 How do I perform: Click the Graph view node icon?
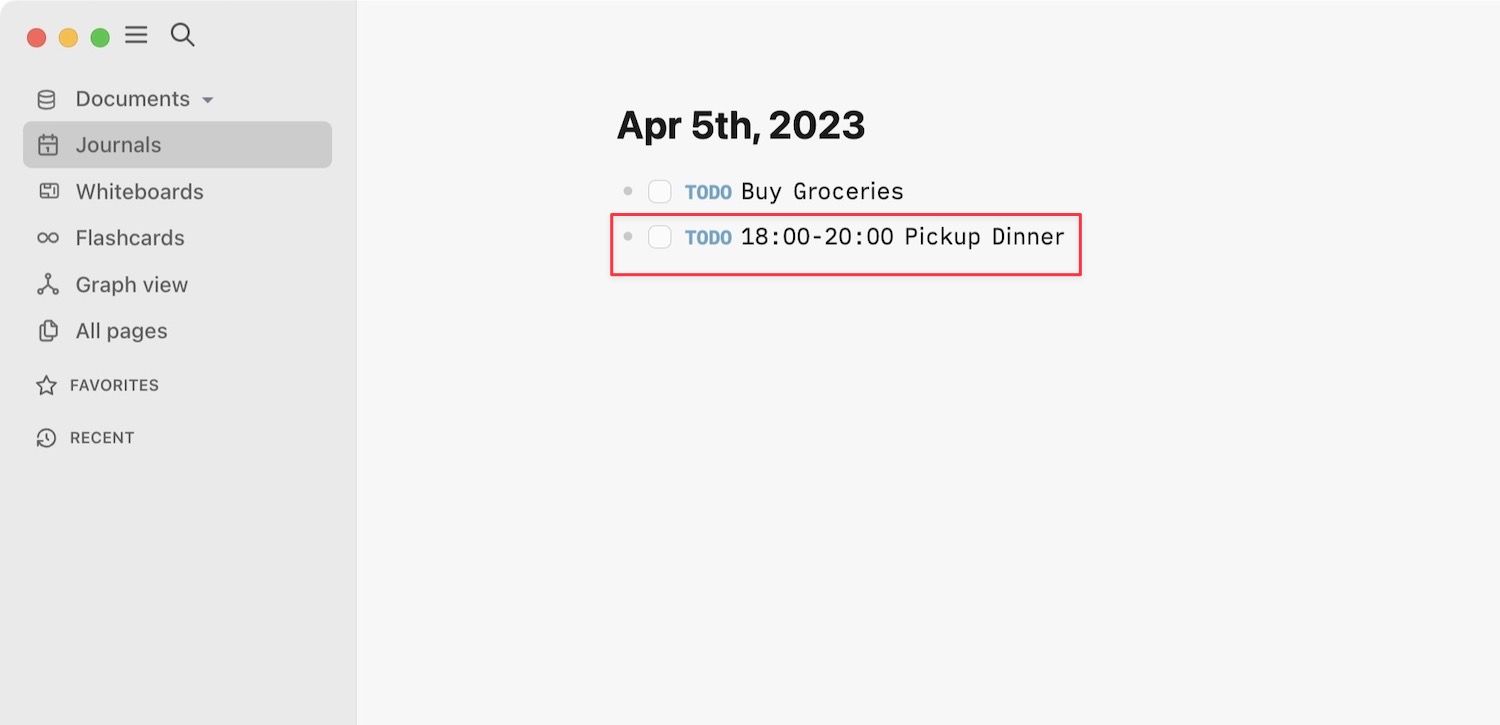tap(48, 285)
